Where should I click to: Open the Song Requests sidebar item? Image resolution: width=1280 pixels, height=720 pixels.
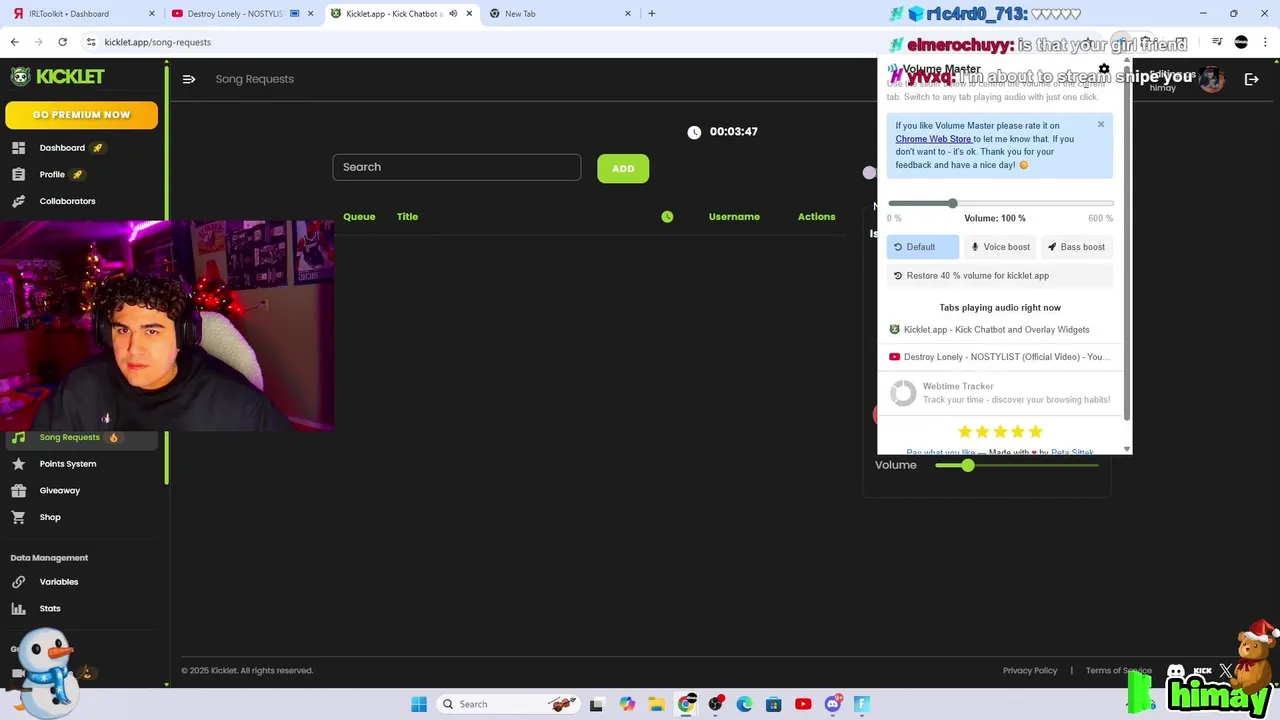[81, 437]
